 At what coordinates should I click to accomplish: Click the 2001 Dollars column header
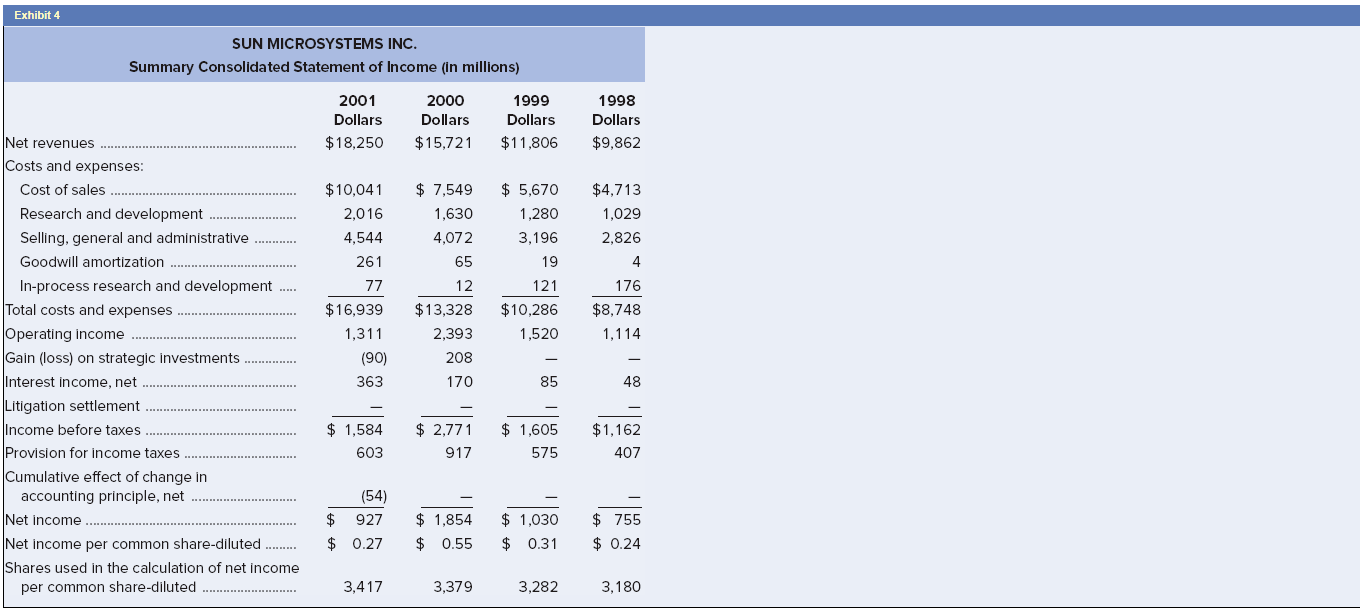tap(357, 110)
